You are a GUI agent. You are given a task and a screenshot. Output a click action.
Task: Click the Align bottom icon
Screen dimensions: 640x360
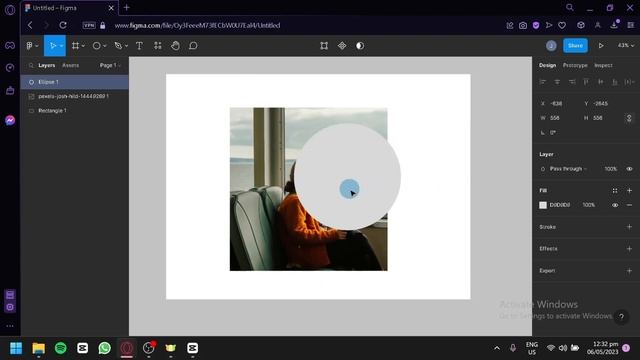pyautogui.click(x=615, y=82)
